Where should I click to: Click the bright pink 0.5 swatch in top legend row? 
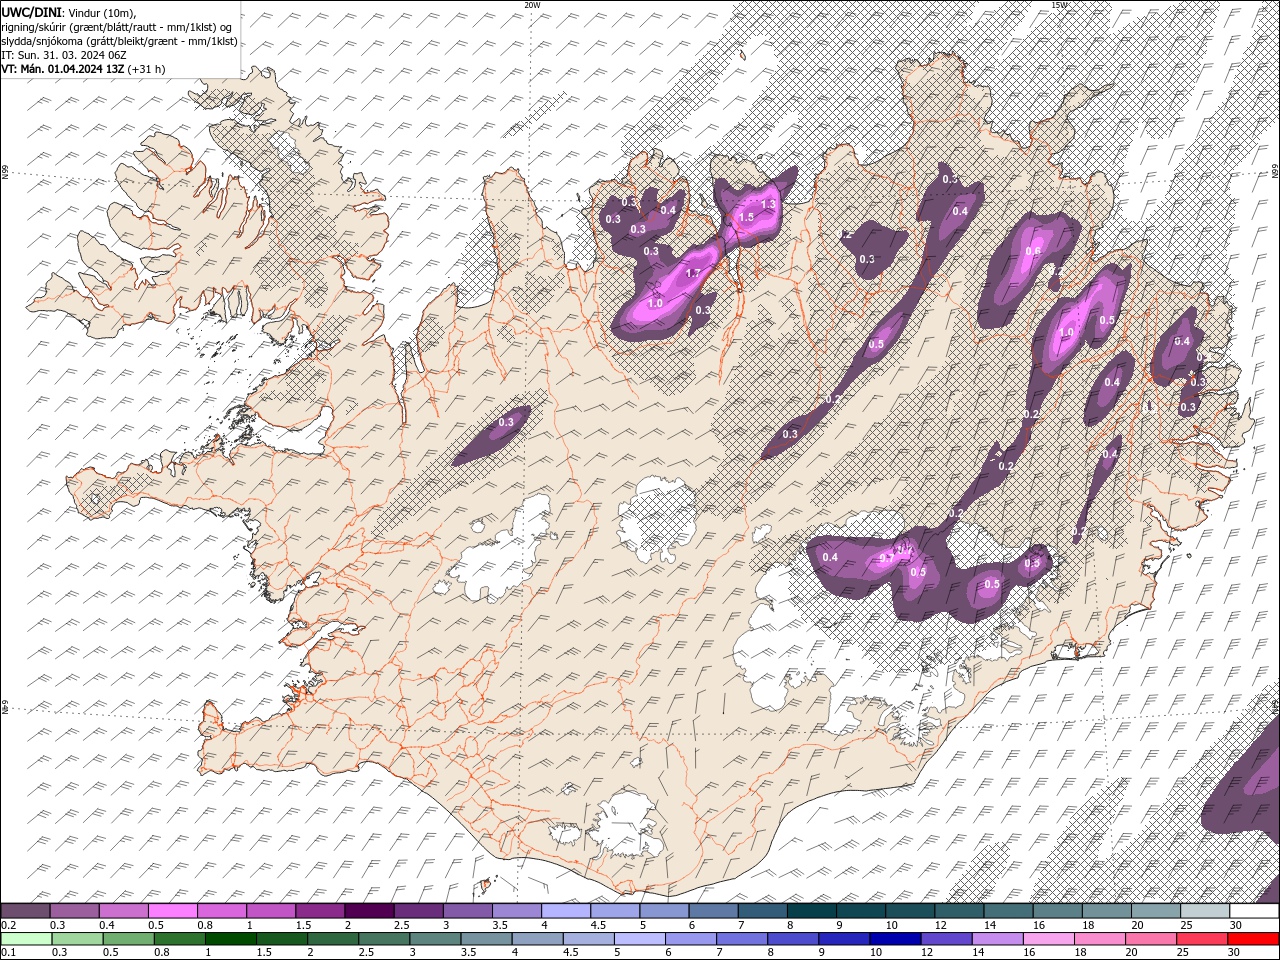coord(172,911)
